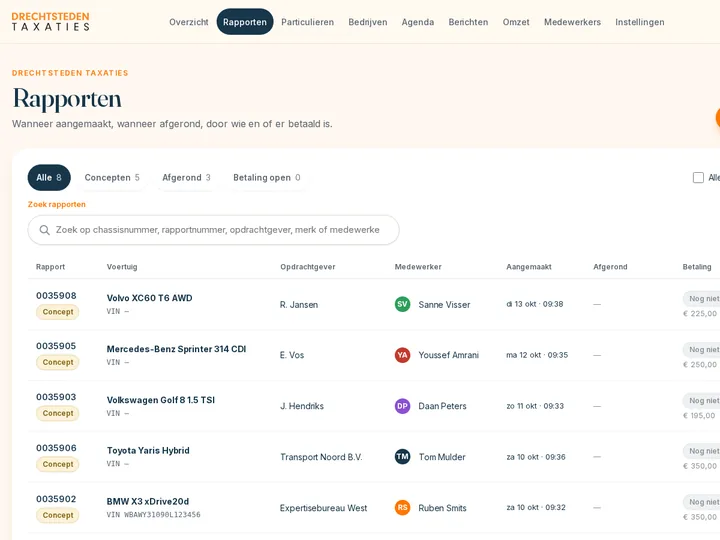Click amount € 250,00

coord(700,365)
